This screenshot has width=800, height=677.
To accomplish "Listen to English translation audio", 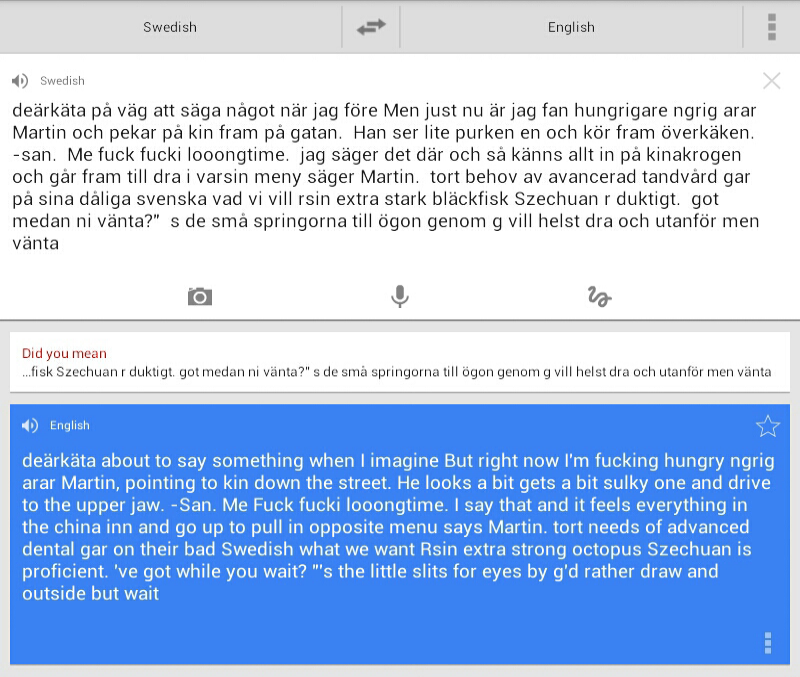I will point(30,425).
